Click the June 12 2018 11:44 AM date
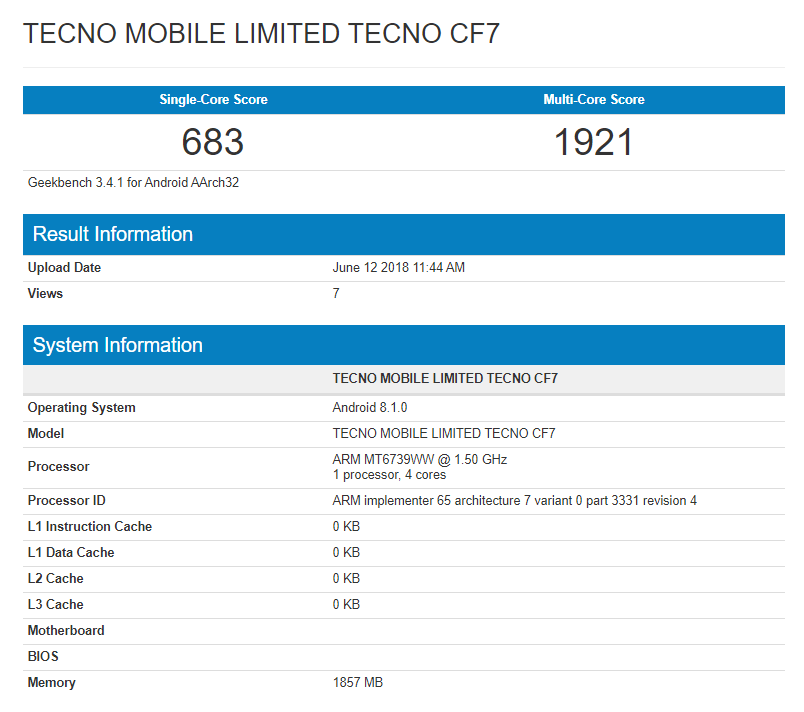The width and height of the screenshot is (804, 712). 398,268
